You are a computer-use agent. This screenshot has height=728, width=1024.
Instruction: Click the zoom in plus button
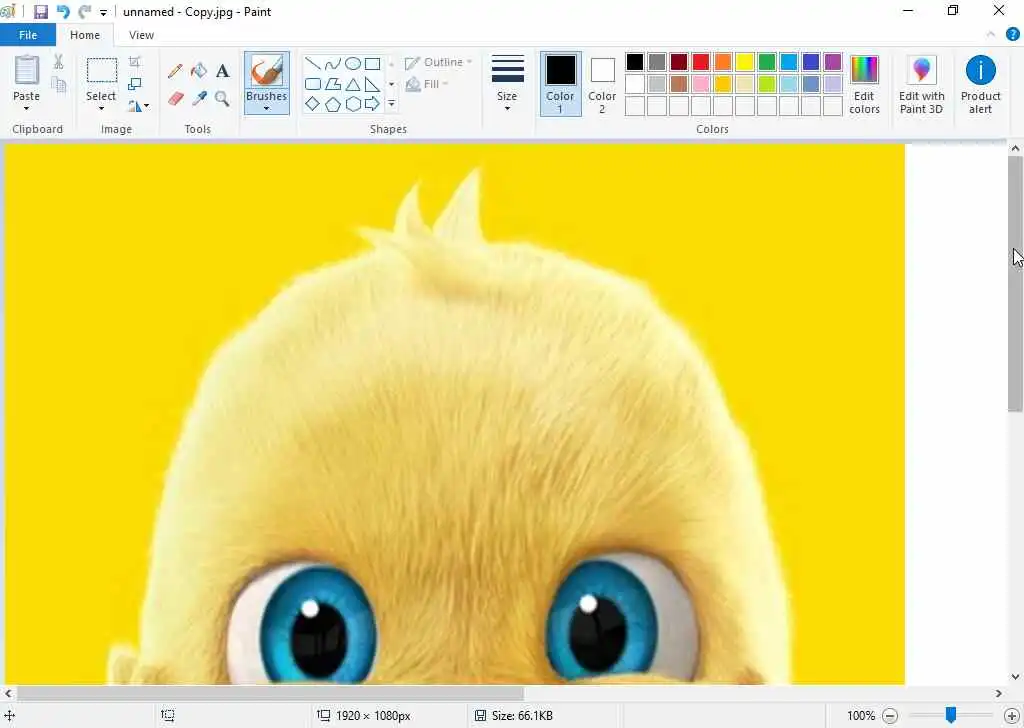1012,716
